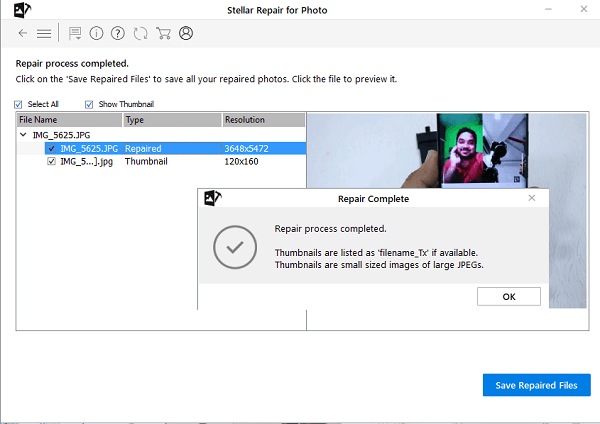Uncheck the IMG_5...].jpg thumbnail row checkbox
The image size is (600, 424).
[51, 161]
